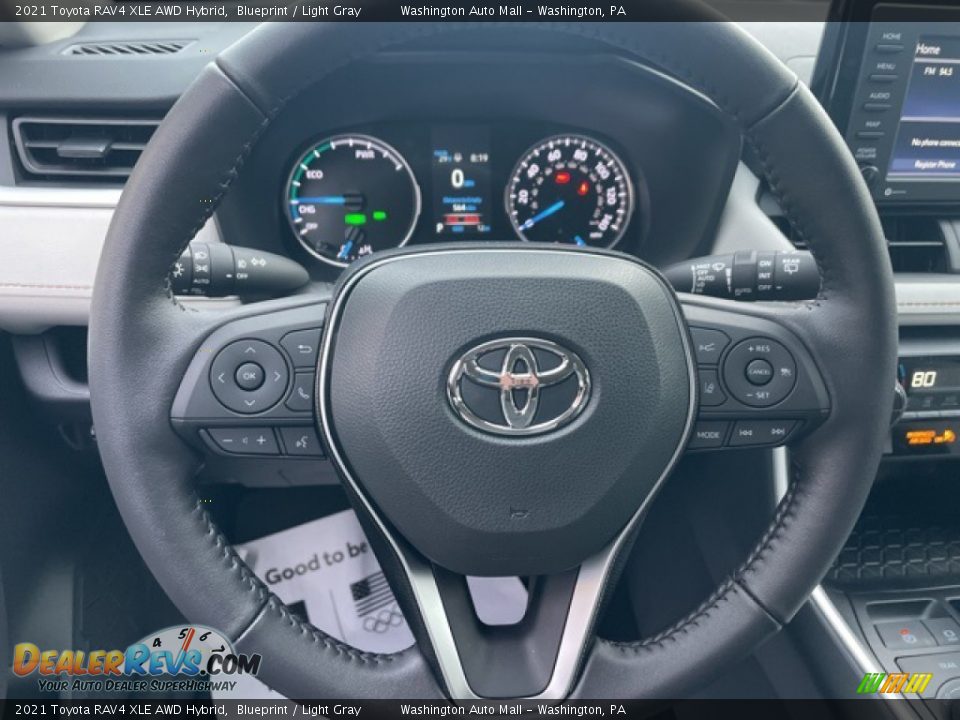Screen dimensions: 960x720
Task: Push the headlight control stalk end
Action: coord(184,269)
